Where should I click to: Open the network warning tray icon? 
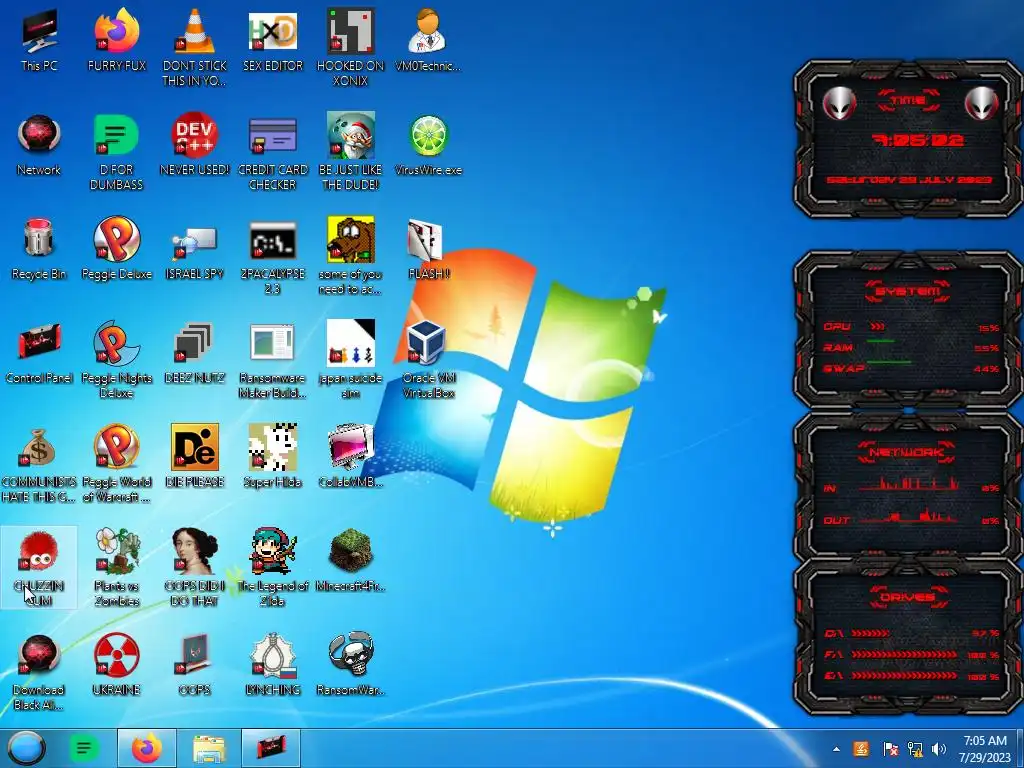(915, 749)
